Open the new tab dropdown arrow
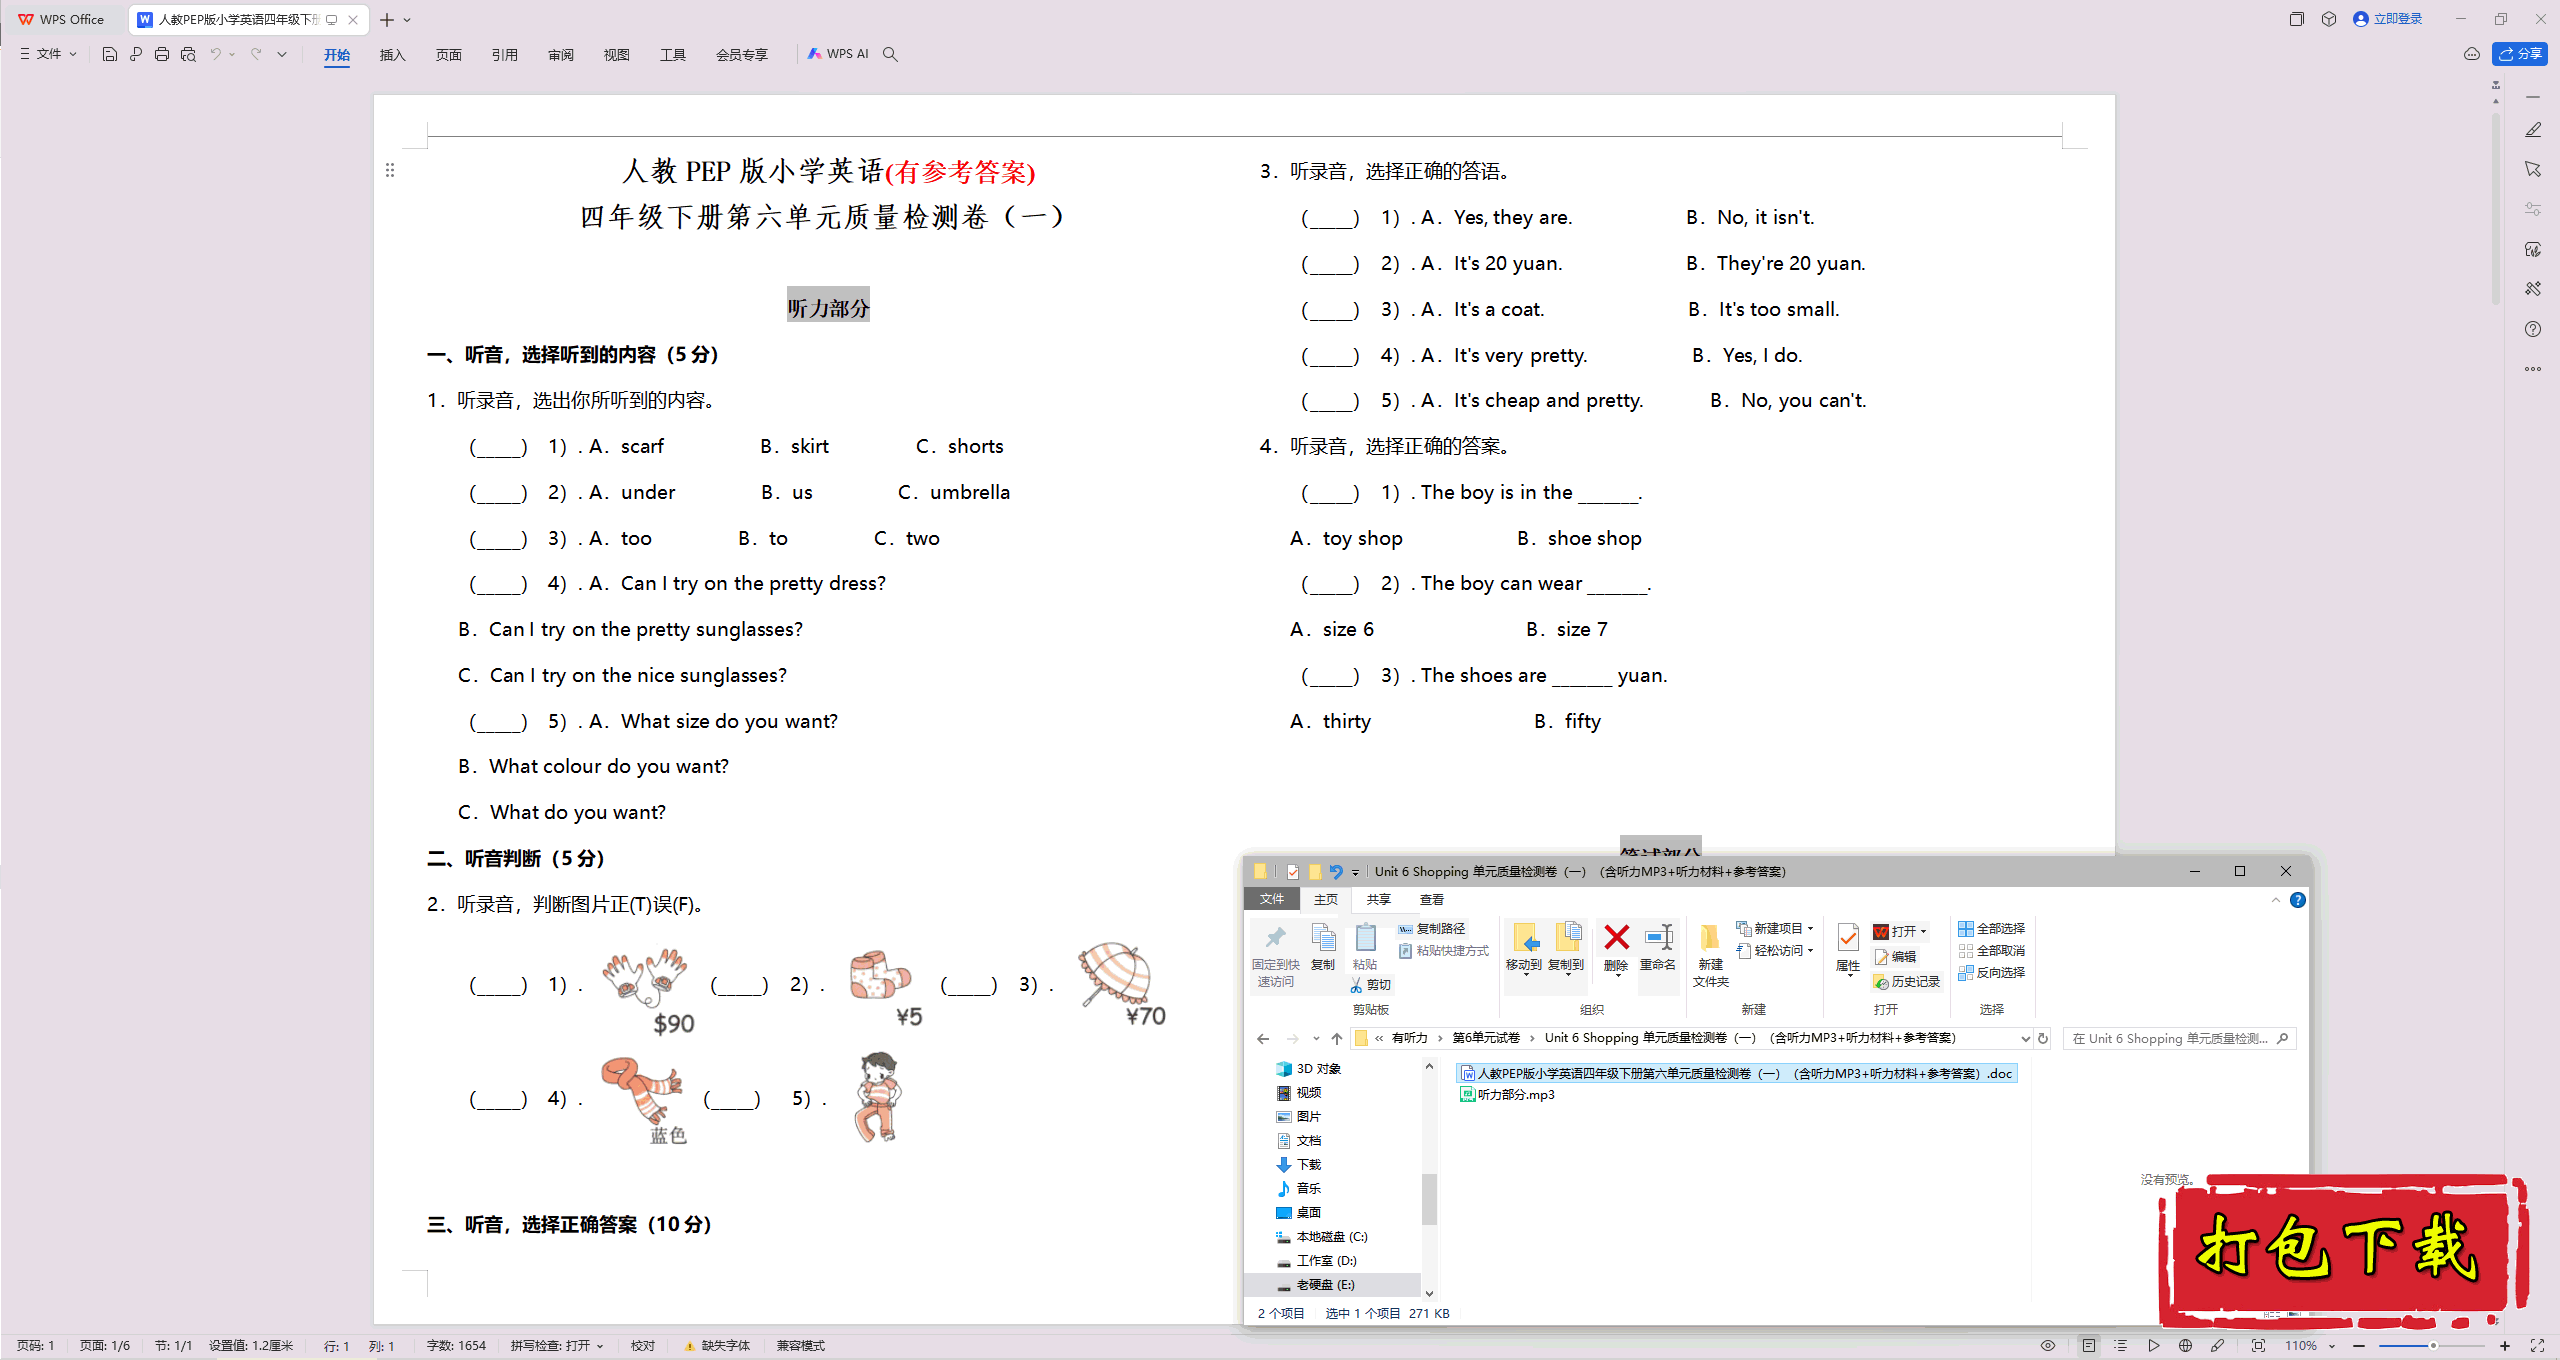The image size is (2560, 1360). (407, 20)
